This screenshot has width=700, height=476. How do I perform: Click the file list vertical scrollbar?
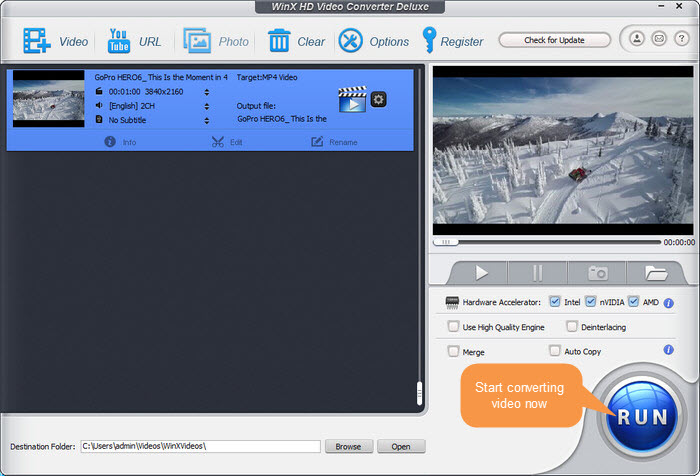(x=419, y=393)
